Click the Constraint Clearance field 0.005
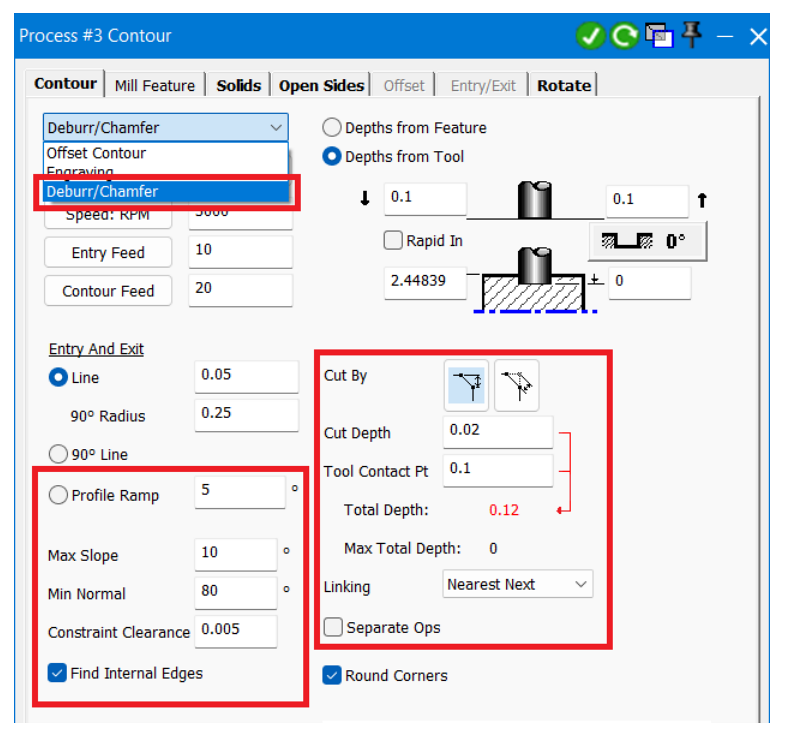Screen dimensions: 785x740 [236, 631]
